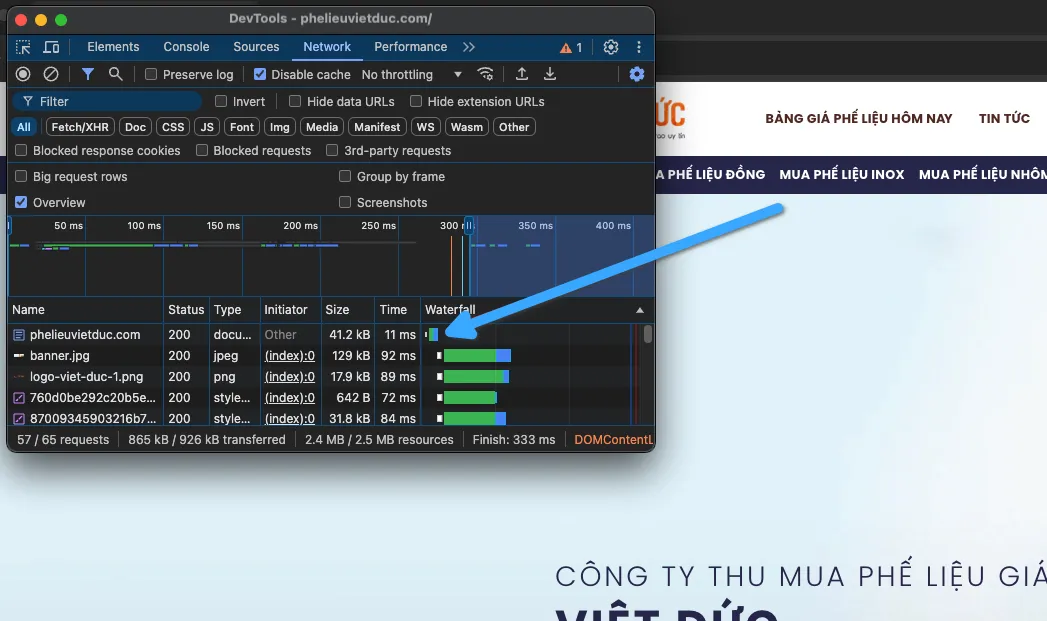Open network search magnifier
This screenshot has height=621, width=1047.
coord(116,74)
